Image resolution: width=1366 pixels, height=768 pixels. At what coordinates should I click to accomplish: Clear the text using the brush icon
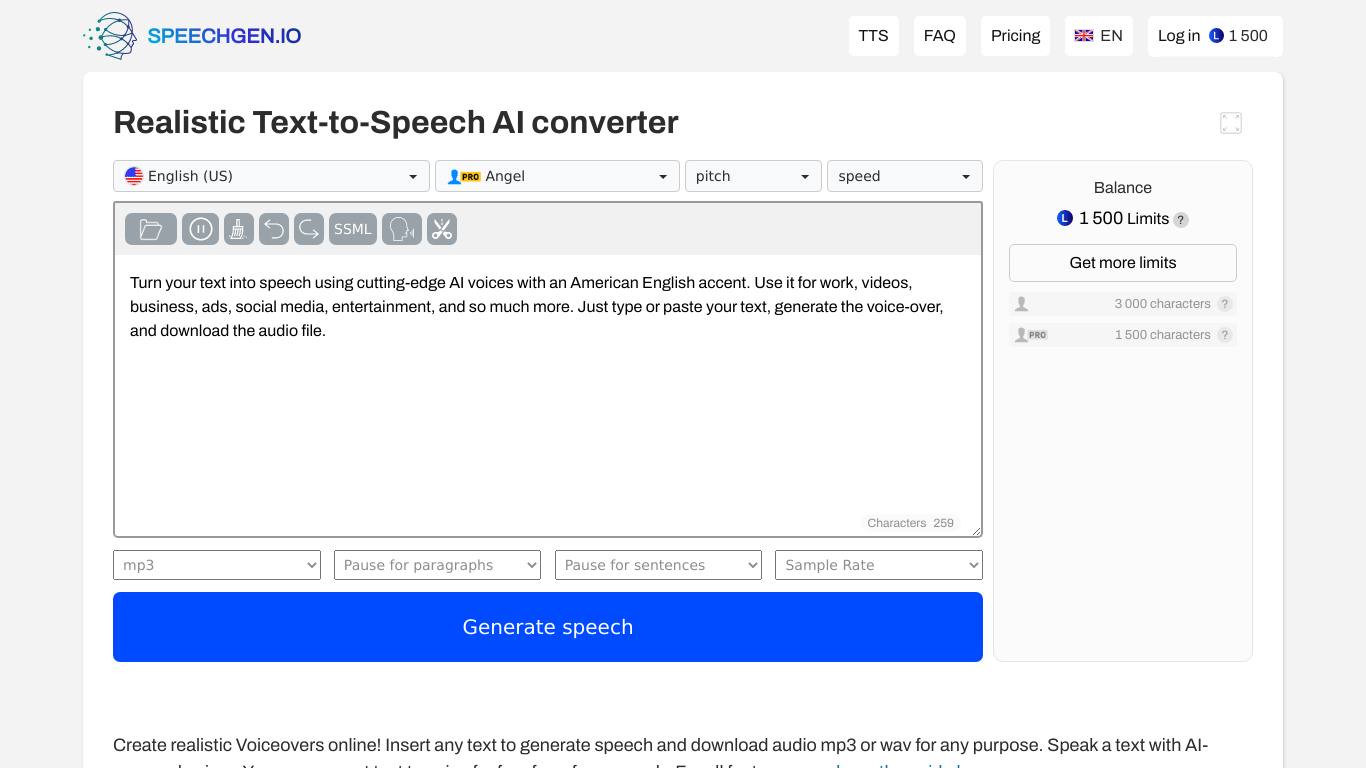click(238, 229)
